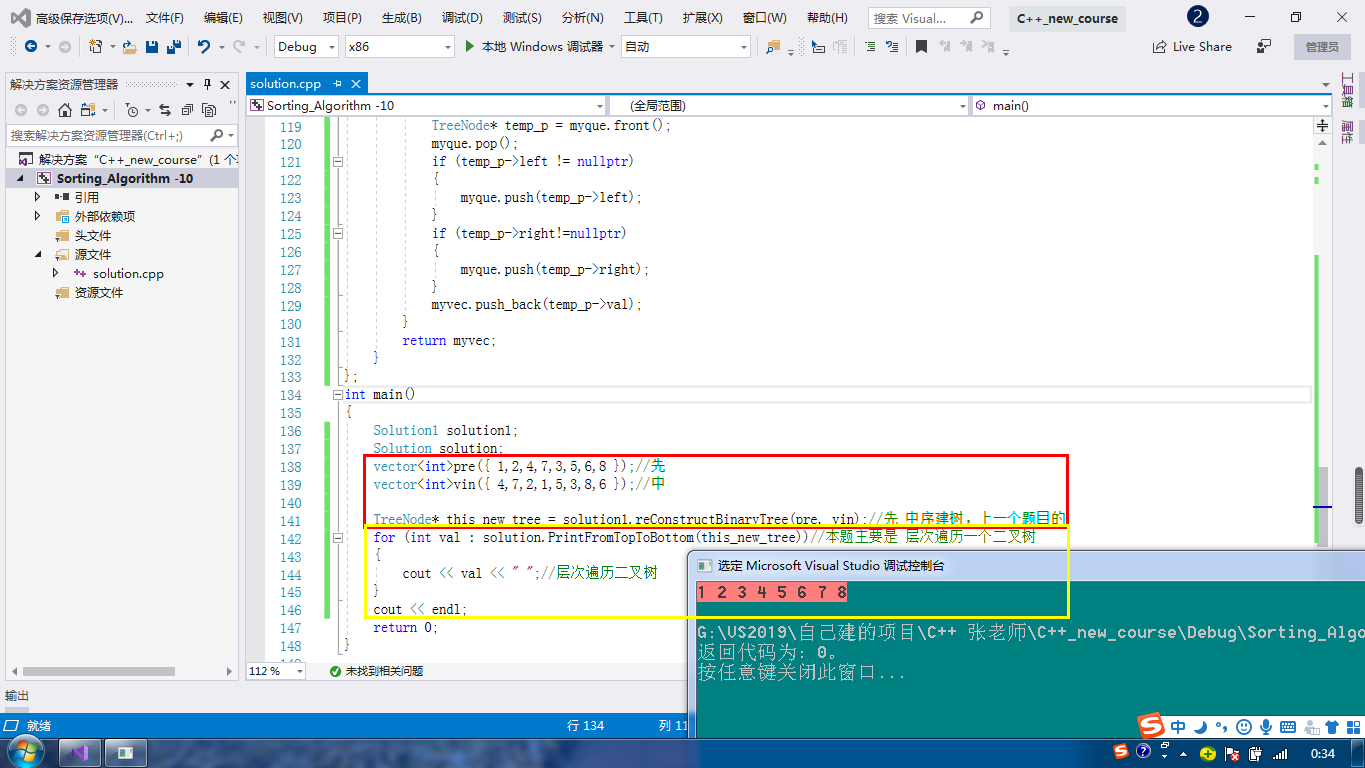Open the 文件(F) menu
Viewport: 1365px width, 768px height.
[164, 18]
